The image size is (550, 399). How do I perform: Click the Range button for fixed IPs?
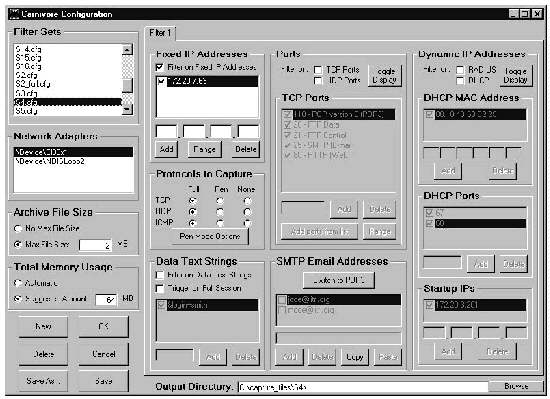(x=204, y=149)
